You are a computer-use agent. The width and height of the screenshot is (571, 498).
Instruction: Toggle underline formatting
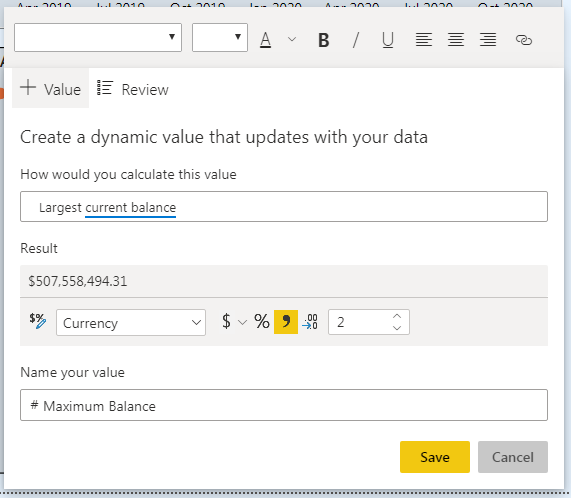388,40
